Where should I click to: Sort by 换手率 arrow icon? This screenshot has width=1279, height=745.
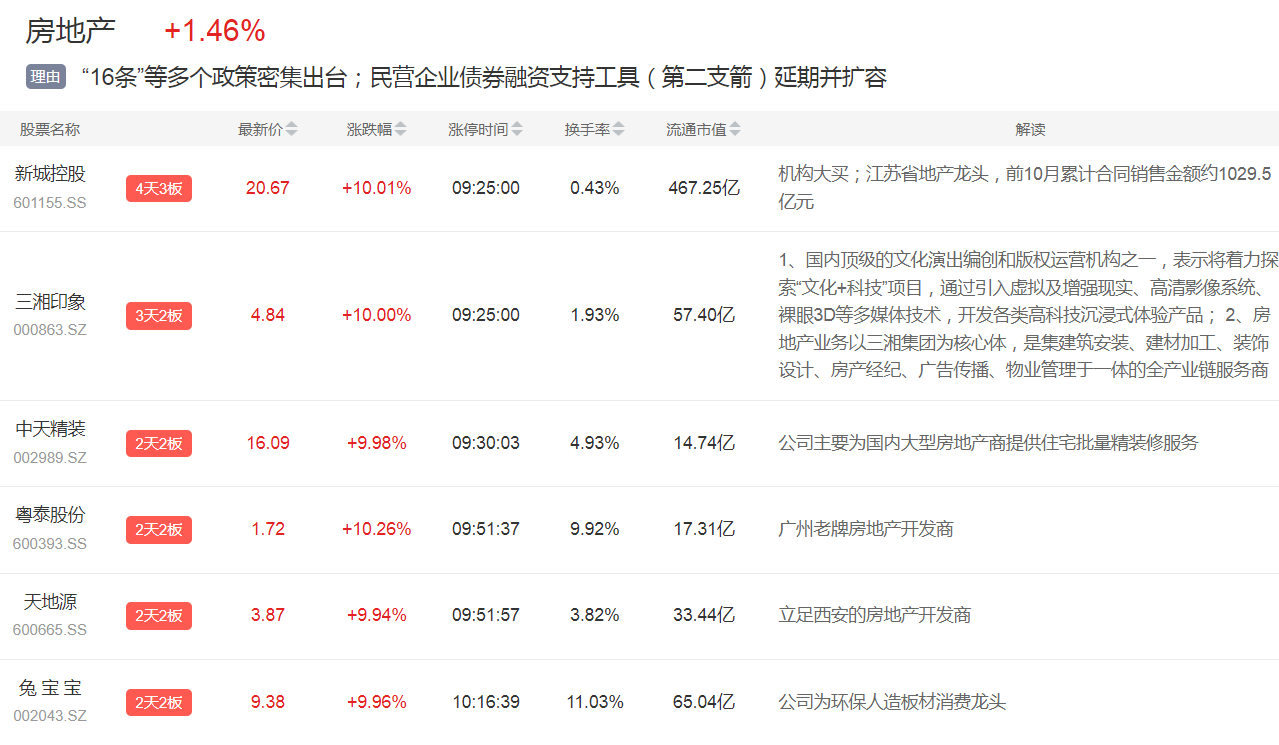618,129
